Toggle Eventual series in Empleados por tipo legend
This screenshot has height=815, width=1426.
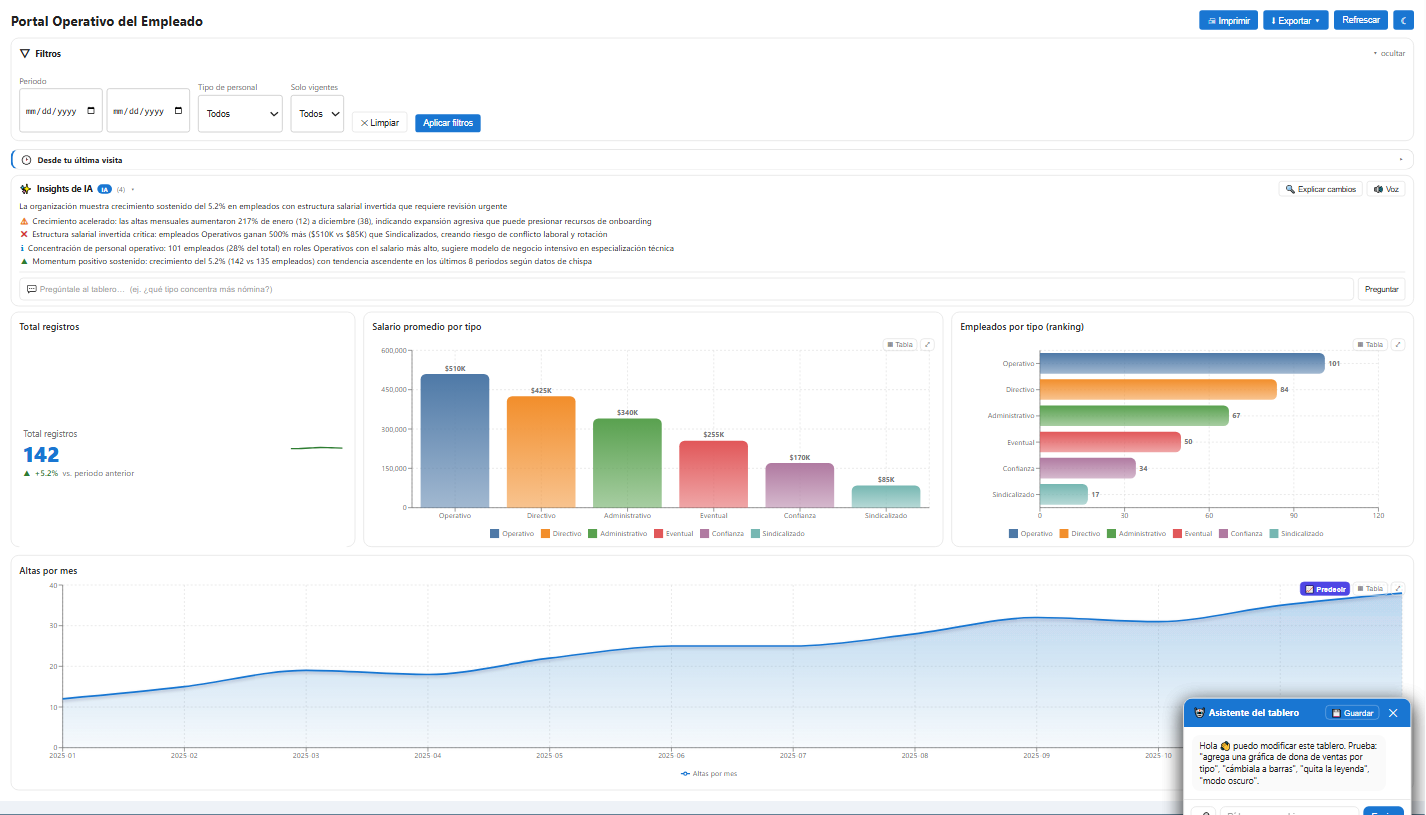[x=1192, y=534]
